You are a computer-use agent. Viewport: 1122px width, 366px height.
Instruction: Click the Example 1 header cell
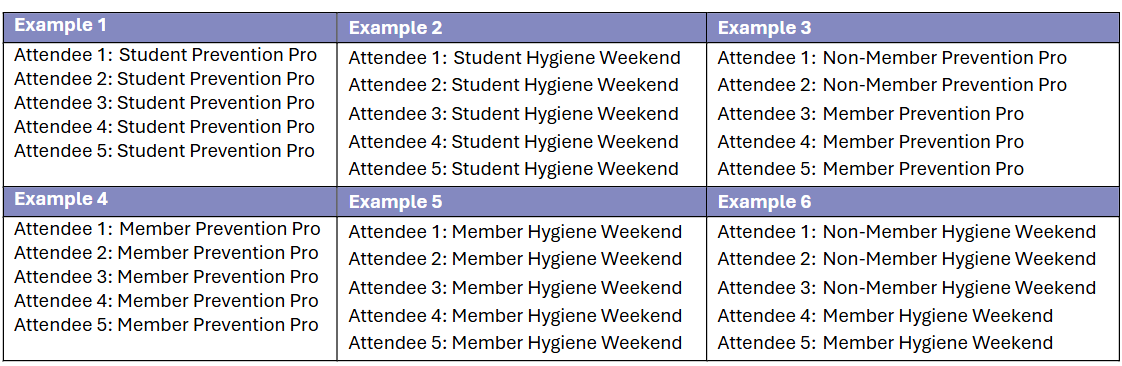[x=170, y=27]
